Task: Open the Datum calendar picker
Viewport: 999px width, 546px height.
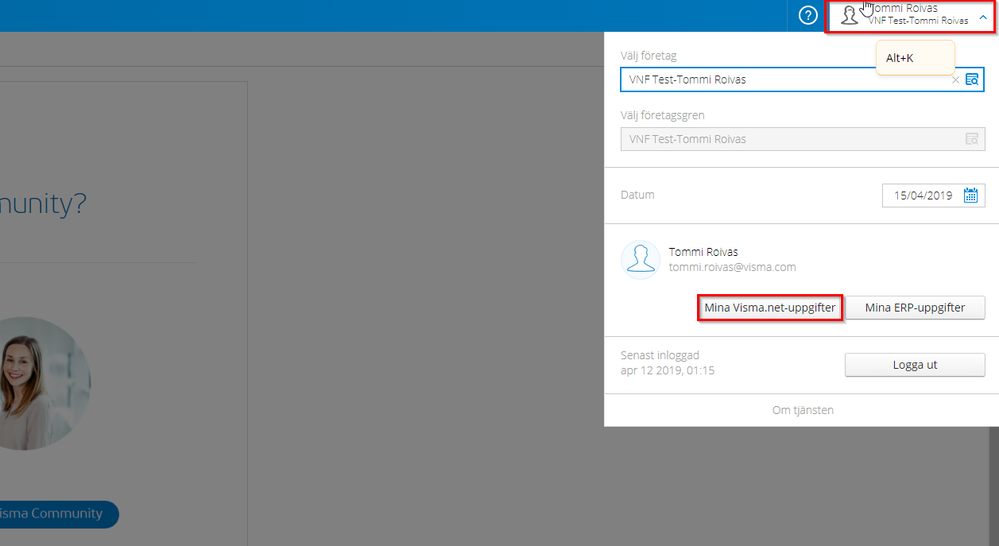Action: click(970, 196)
